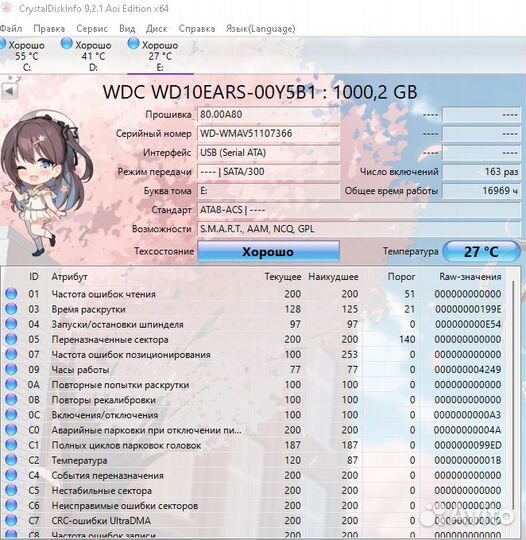Click the Наихудшее column header

[333, 277]
